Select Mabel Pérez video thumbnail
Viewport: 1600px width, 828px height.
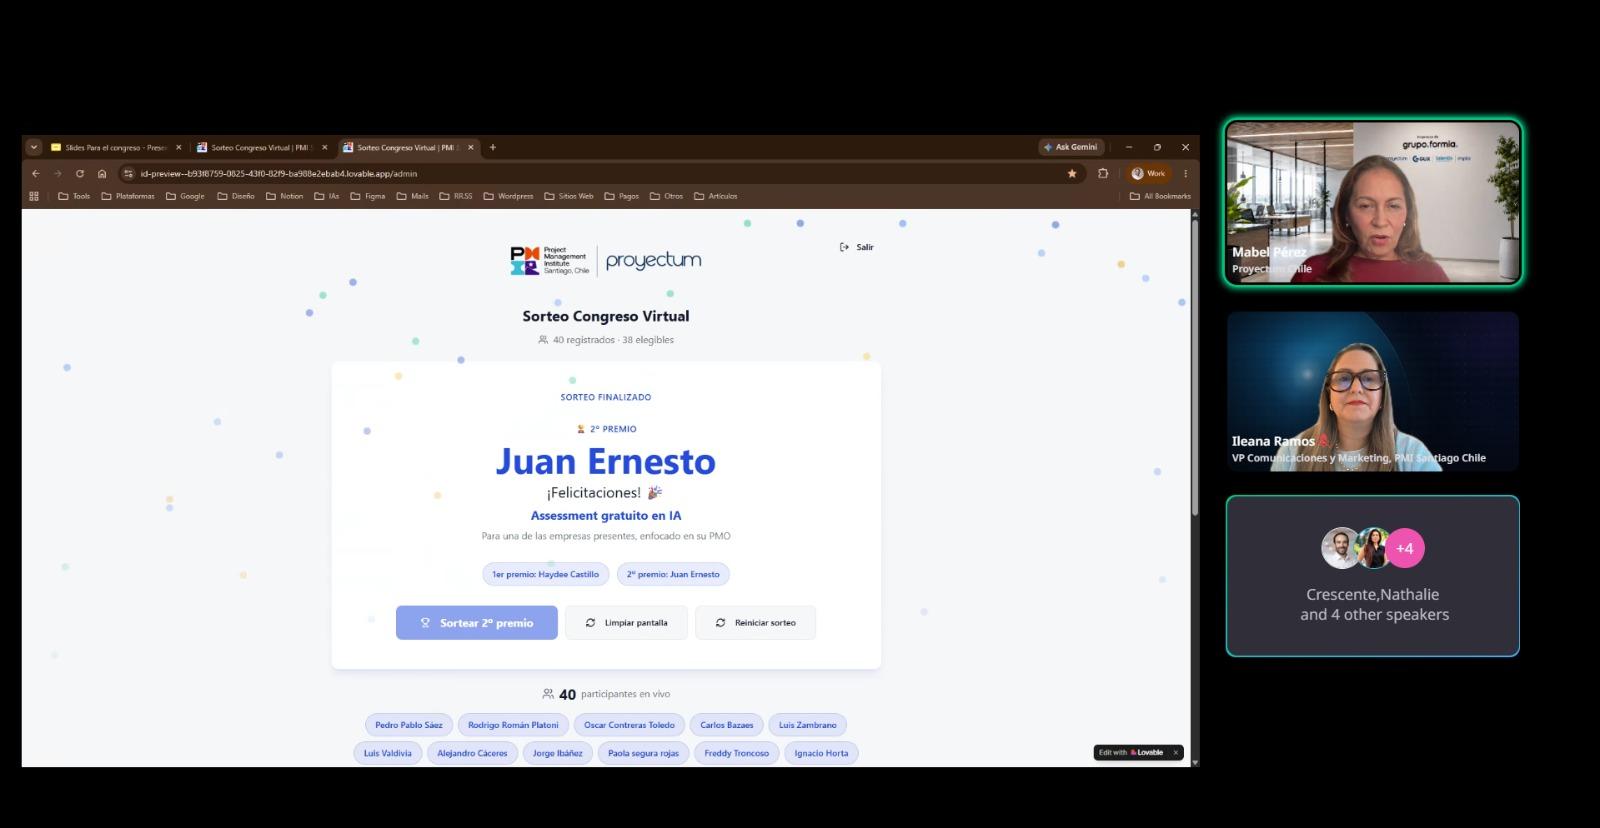pyautogui.click(x=1373, y=203)
